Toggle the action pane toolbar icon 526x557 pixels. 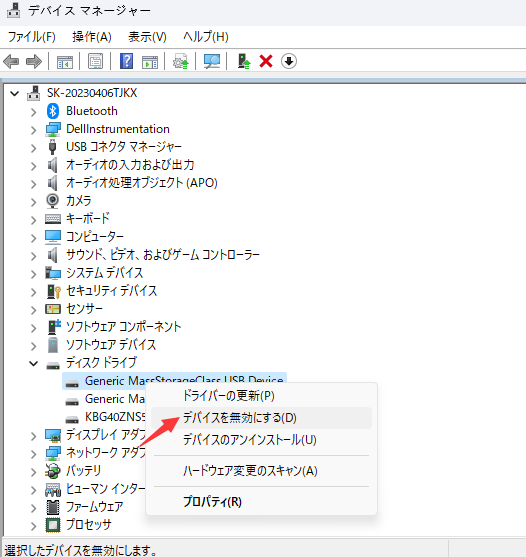pyautogui.click(x=150, y=61)
